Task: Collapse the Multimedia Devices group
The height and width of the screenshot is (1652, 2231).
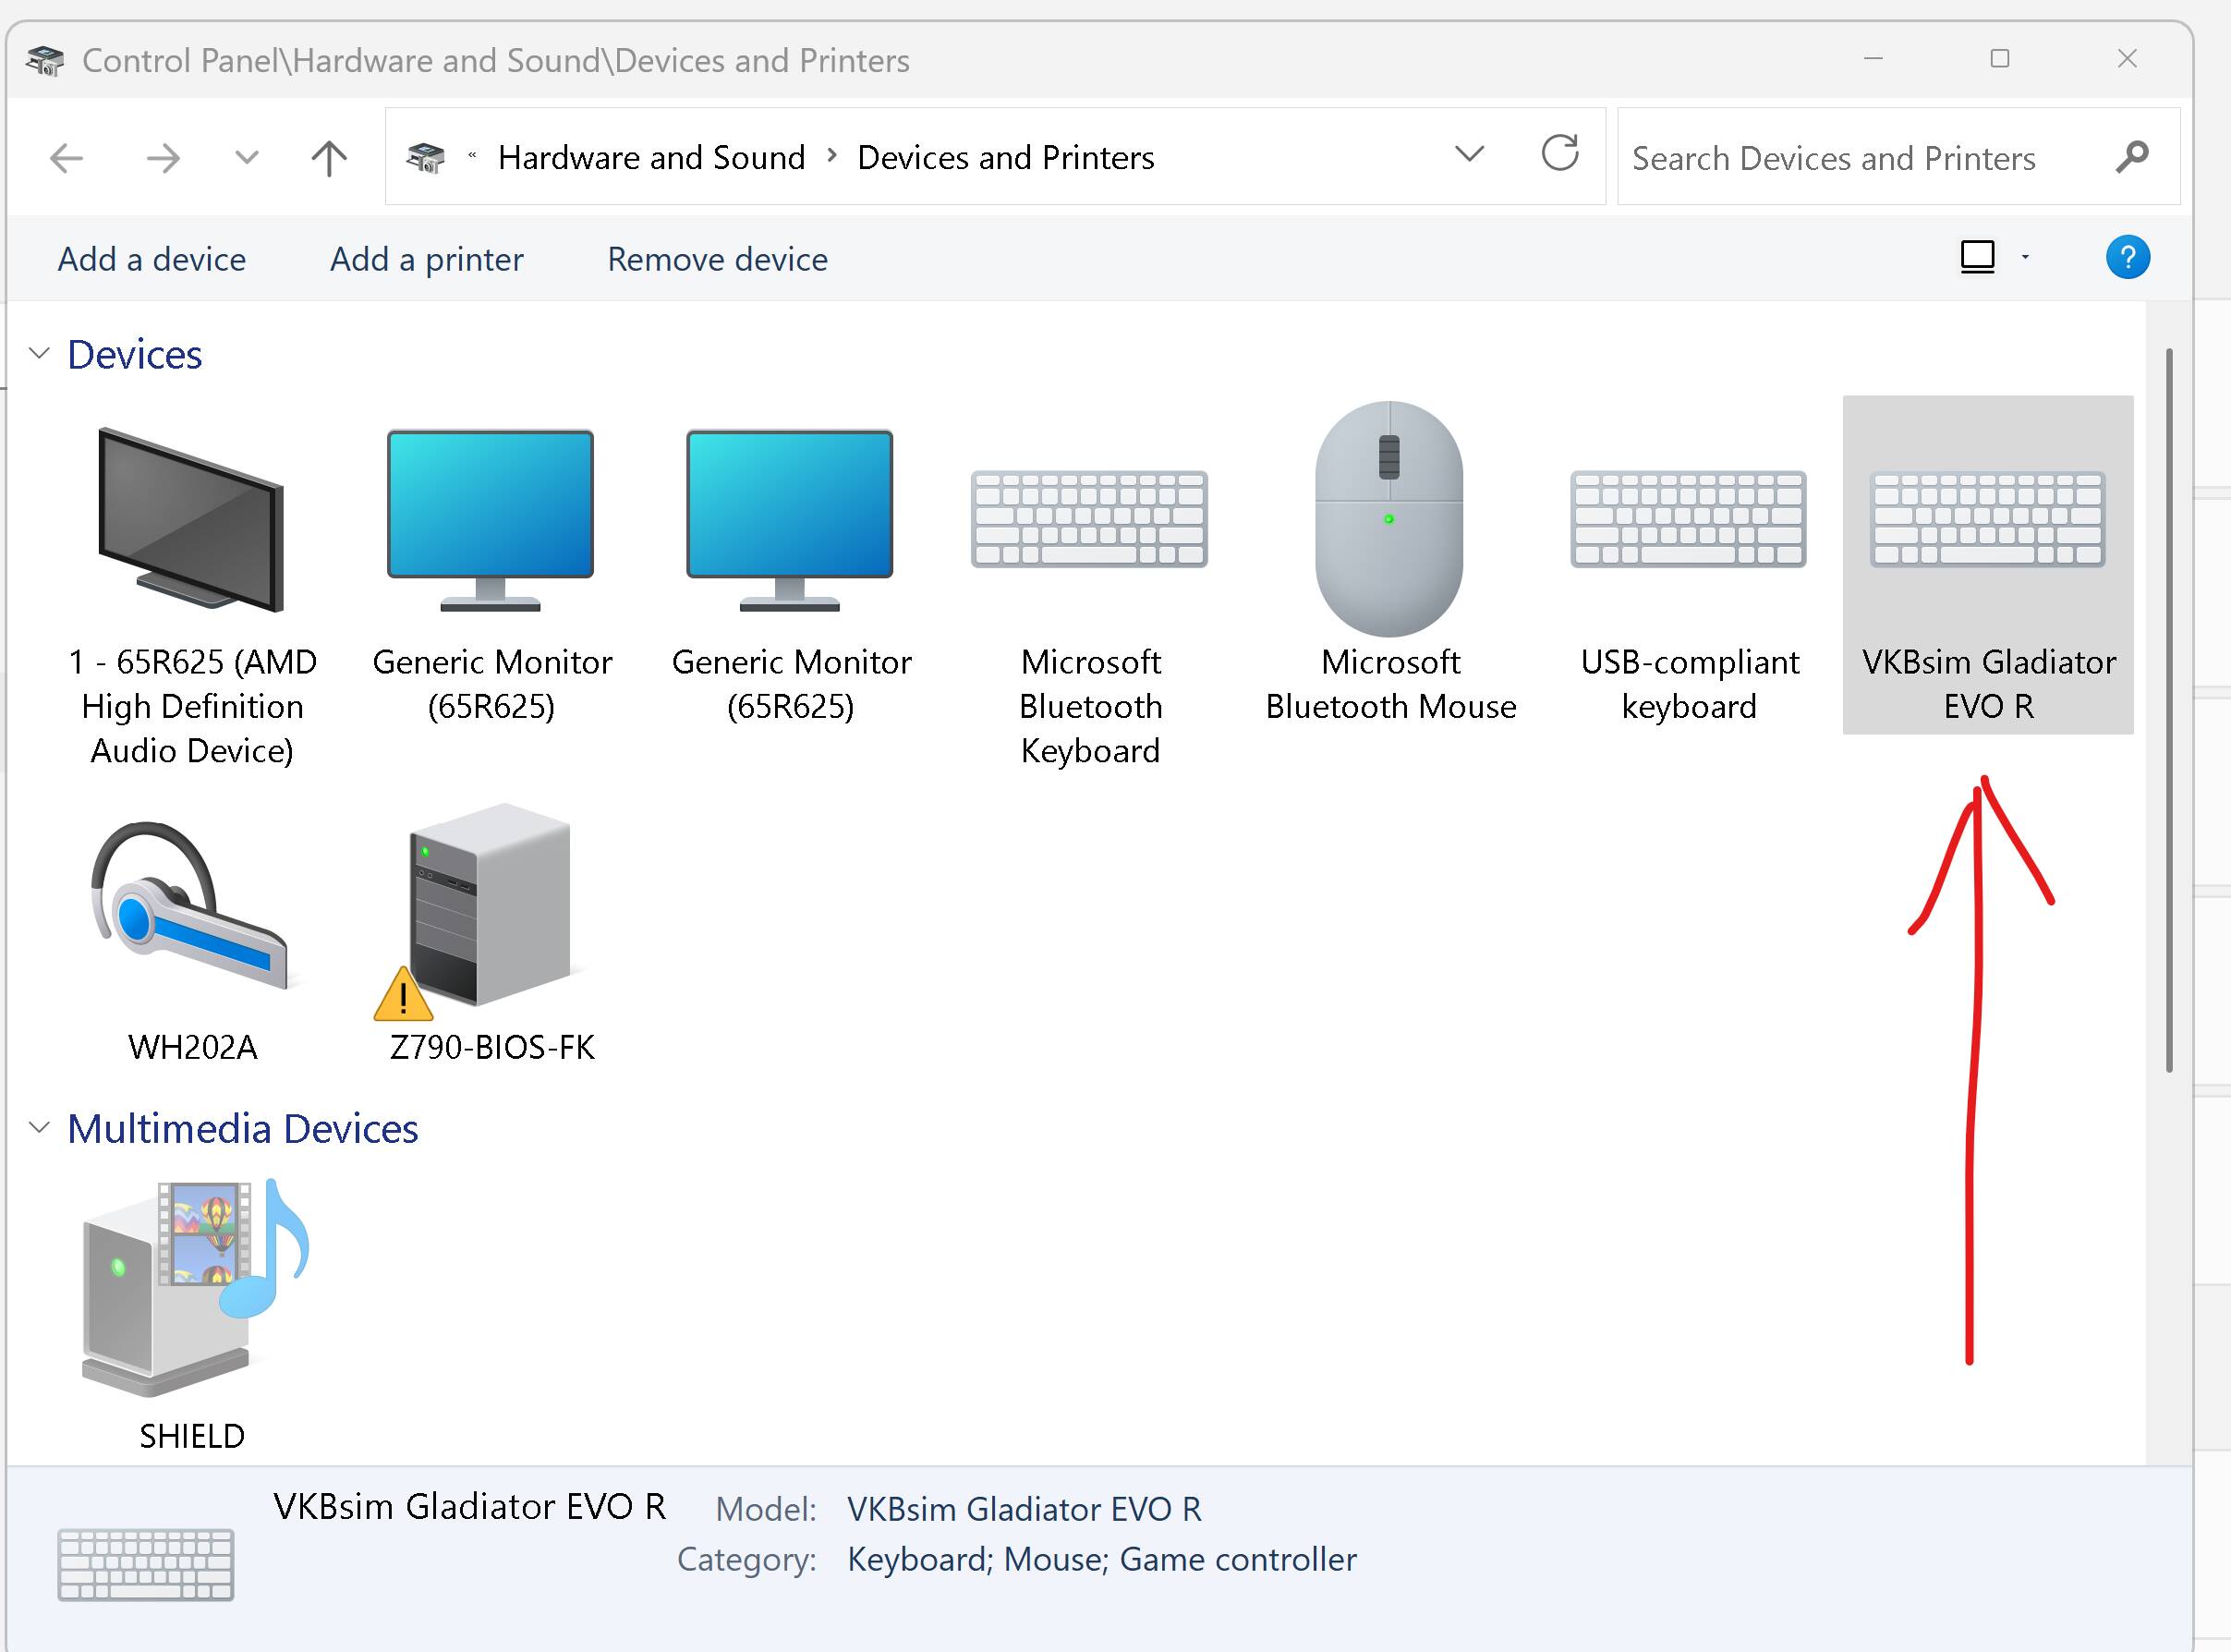Action: click(x=40, y=1128)
